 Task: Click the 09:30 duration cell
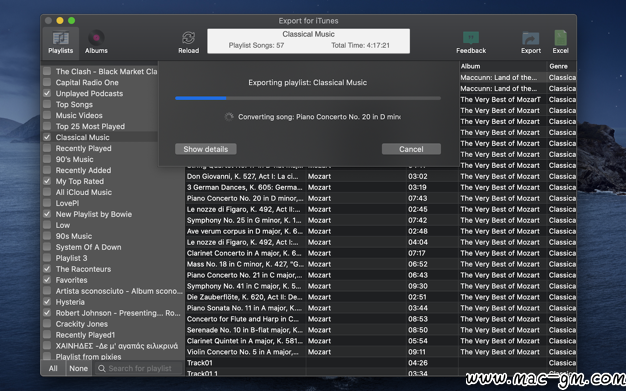click(418, 286)
